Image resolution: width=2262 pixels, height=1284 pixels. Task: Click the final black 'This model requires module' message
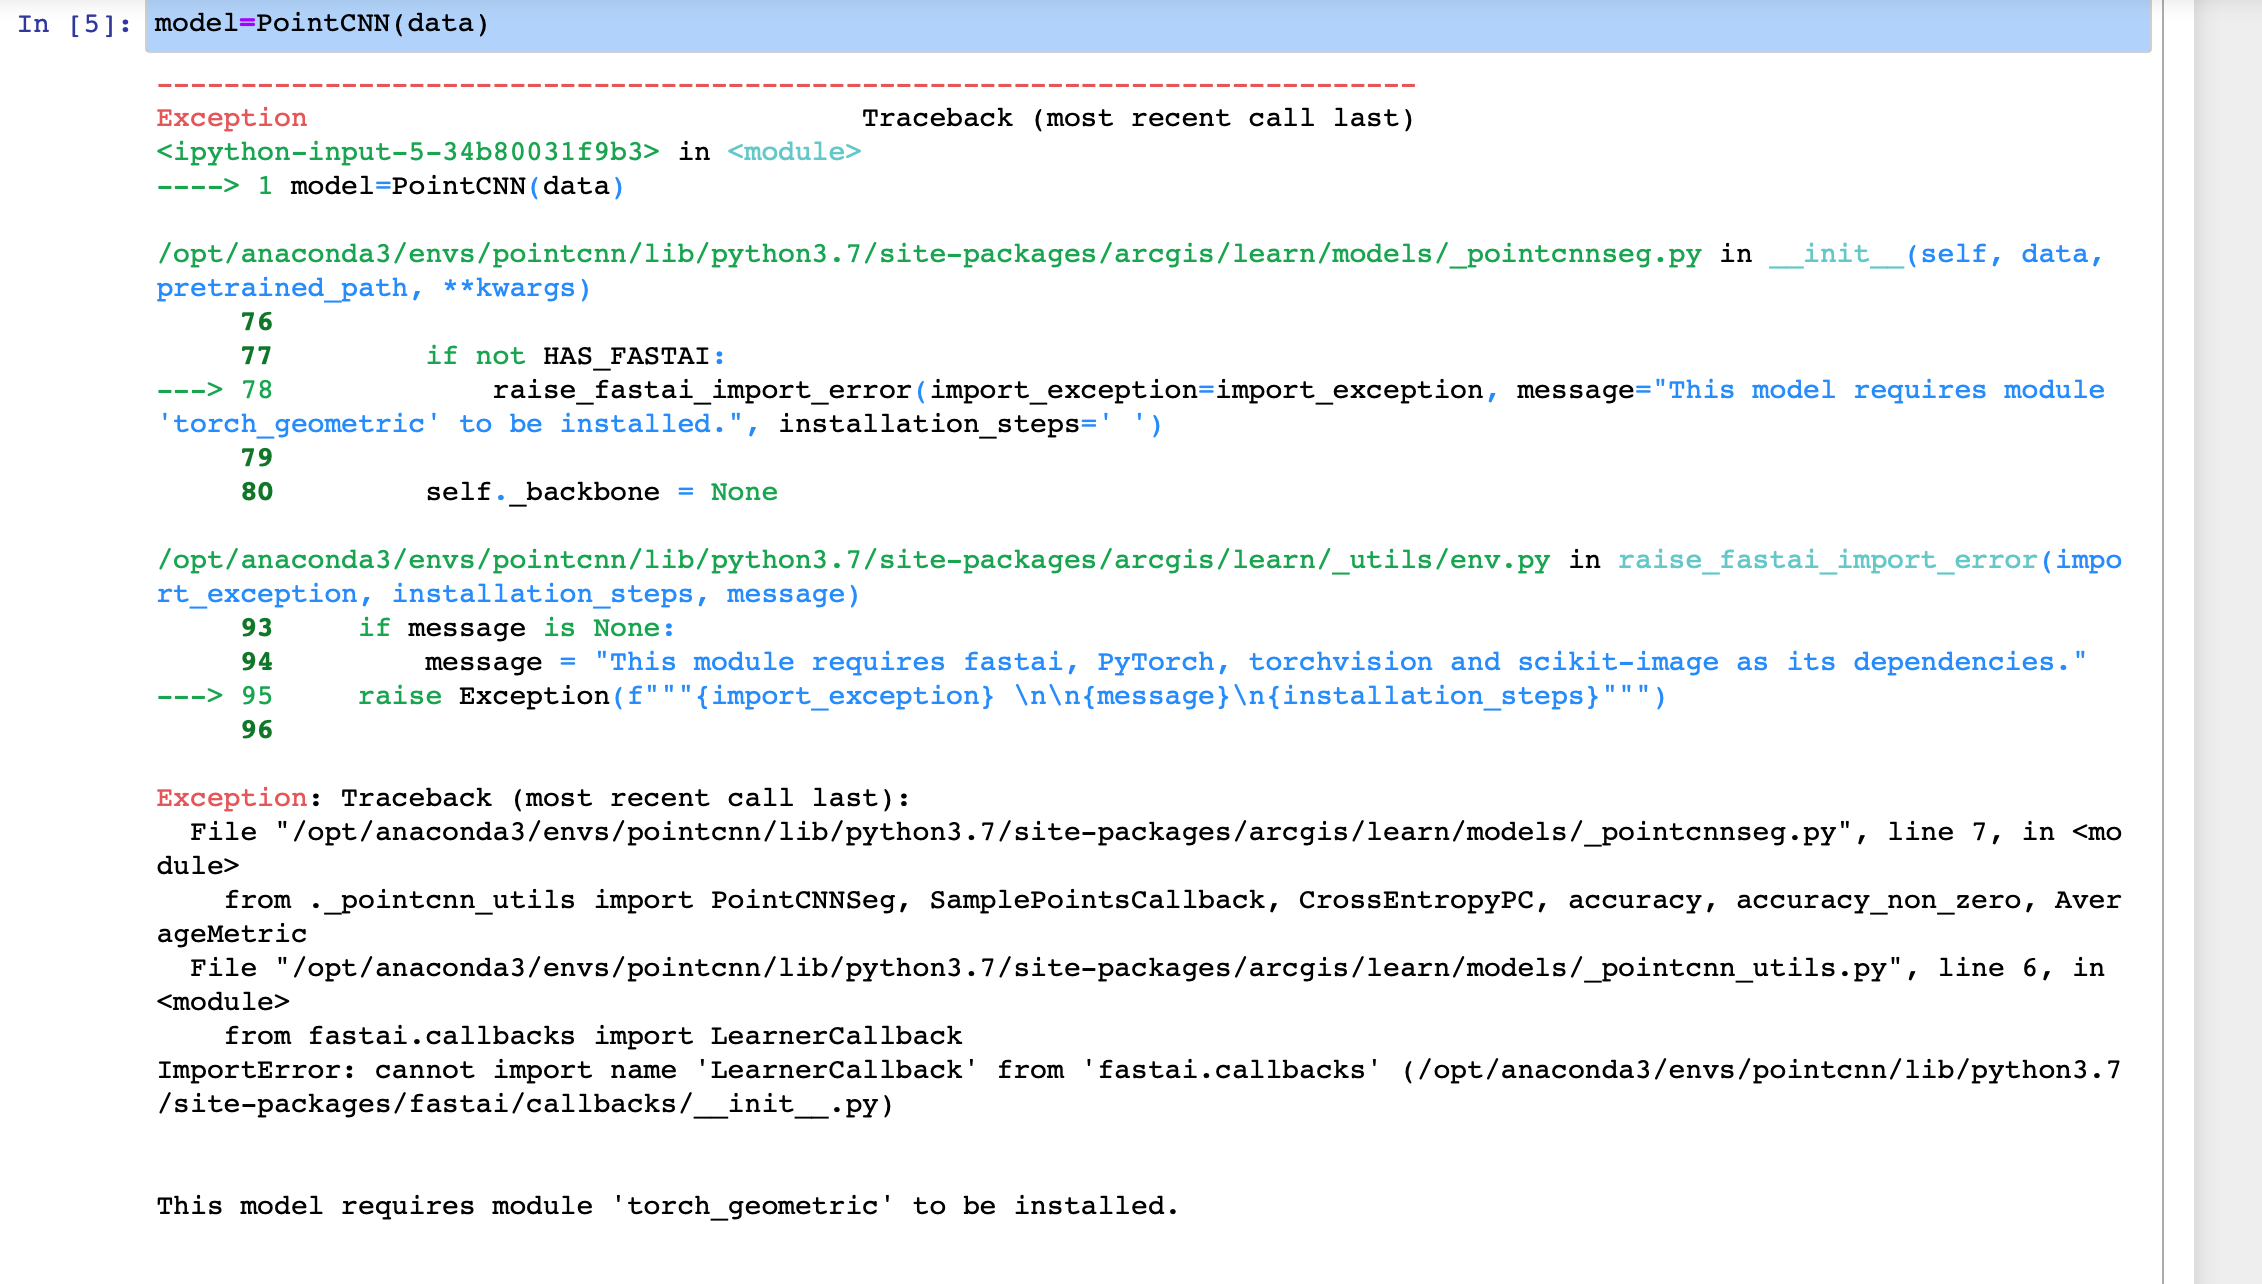point(668,1206)
